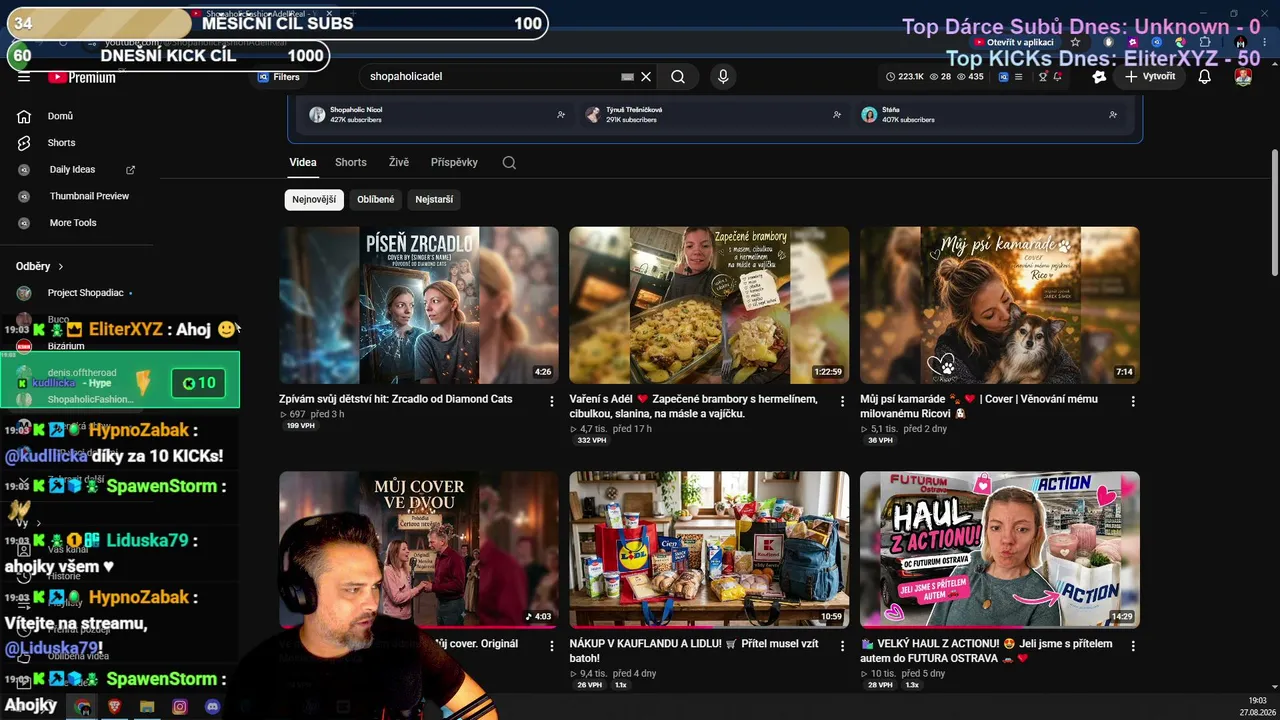
Task: Open options for Můj psí kamaráde video
Action: point(1133,401)
